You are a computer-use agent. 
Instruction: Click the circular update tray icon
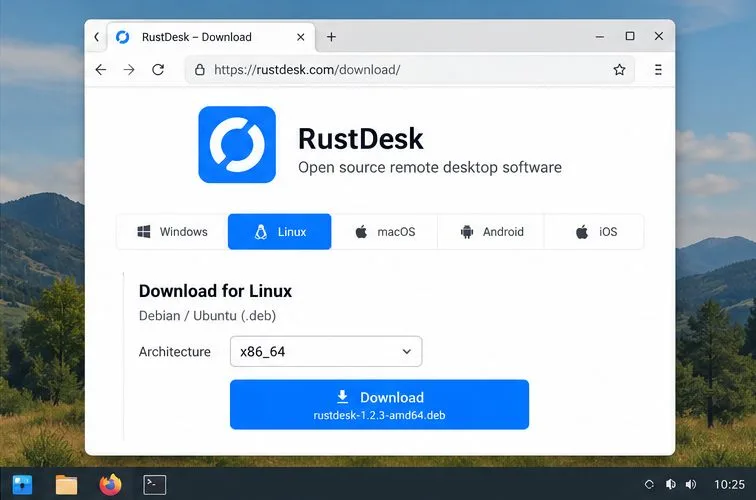(649, 484)
